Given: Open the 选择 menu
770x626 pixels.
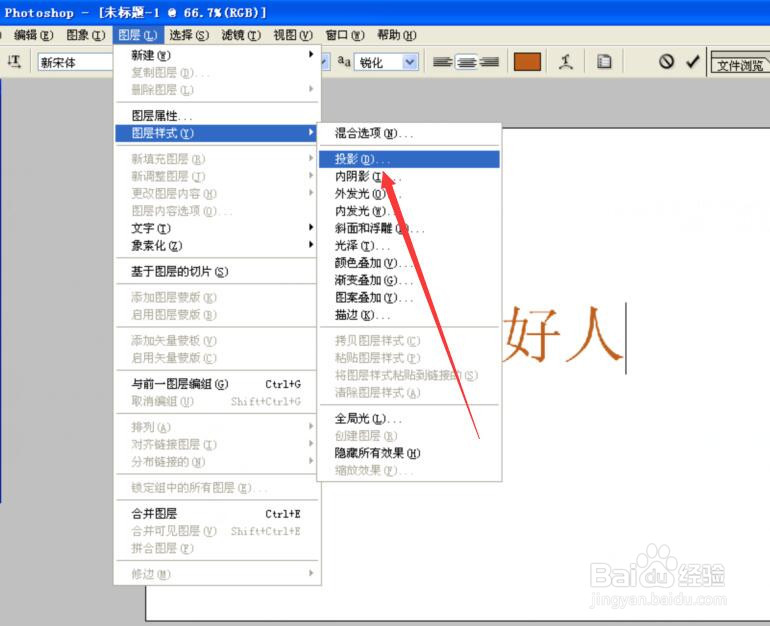Looking at the screenshot, I should [x=189, y=35].
